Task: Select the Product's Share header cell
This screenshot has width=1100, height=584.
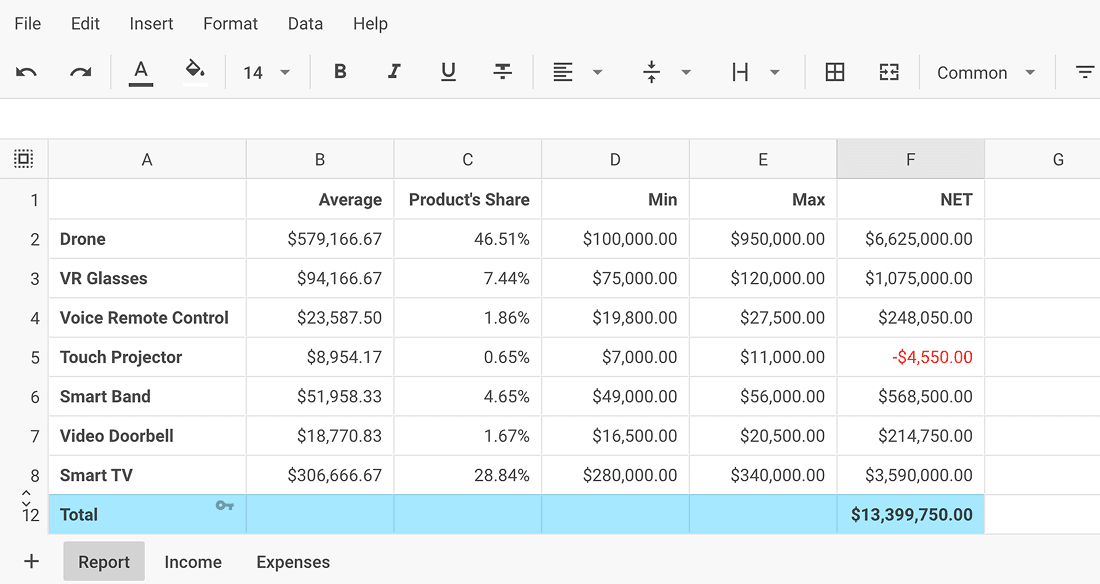Action: (x=468, y=200)
